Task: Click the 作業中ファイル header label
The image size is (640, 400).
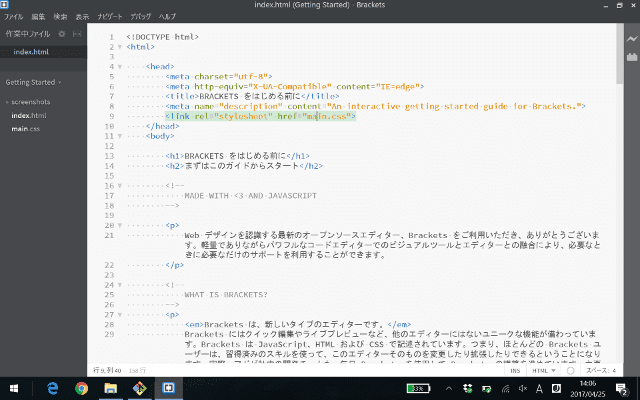Action: 27,34
